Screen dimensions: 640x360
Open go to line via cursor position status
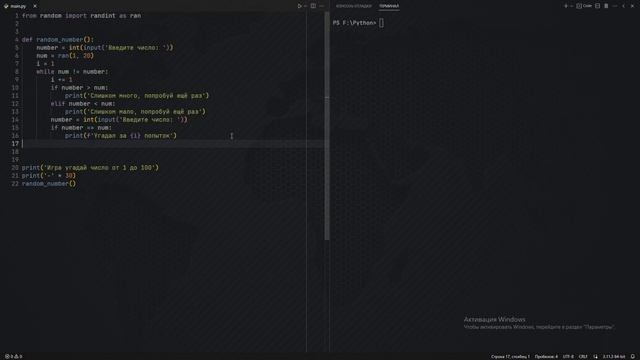510,356
